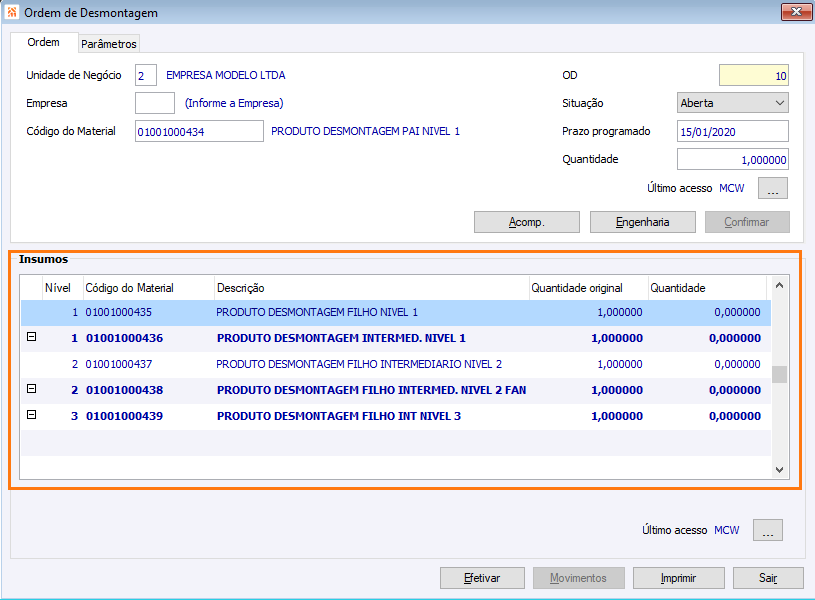
Task: Click PRODUTO DESMONTAGEM PAI NIVEL 1 text
Action: click(x=365, y=131)
